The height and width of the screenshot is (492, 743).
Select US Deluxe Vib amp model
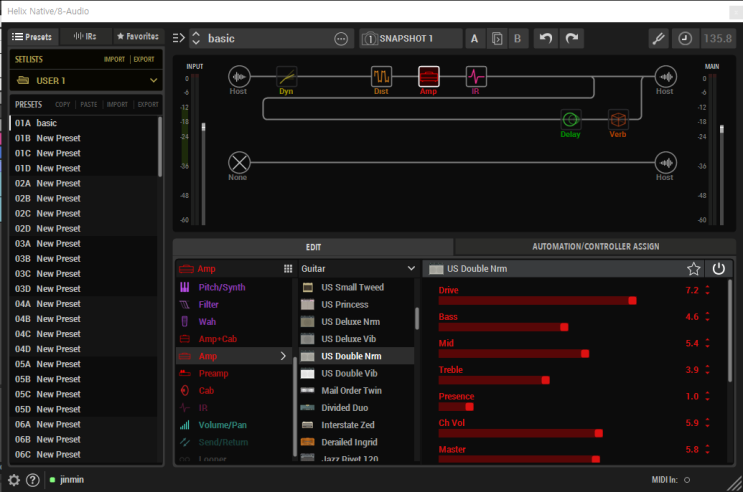[x=349, y=339]
